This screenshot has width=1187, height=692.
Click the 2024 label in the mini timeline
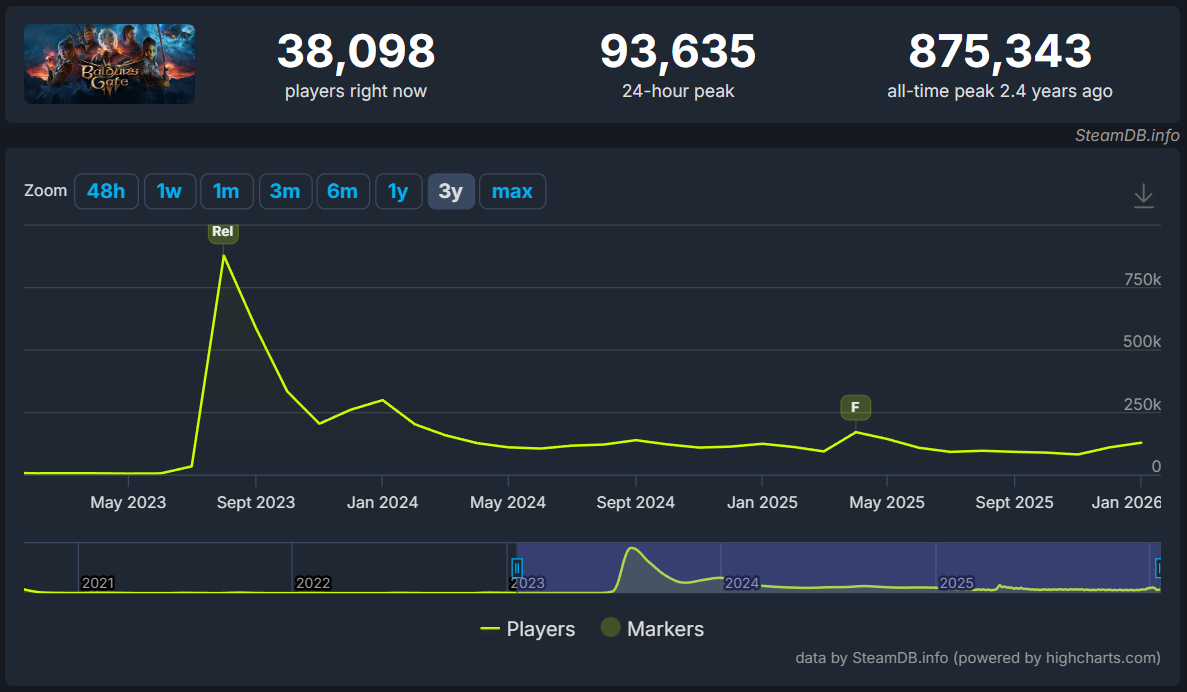click(741, 582)
